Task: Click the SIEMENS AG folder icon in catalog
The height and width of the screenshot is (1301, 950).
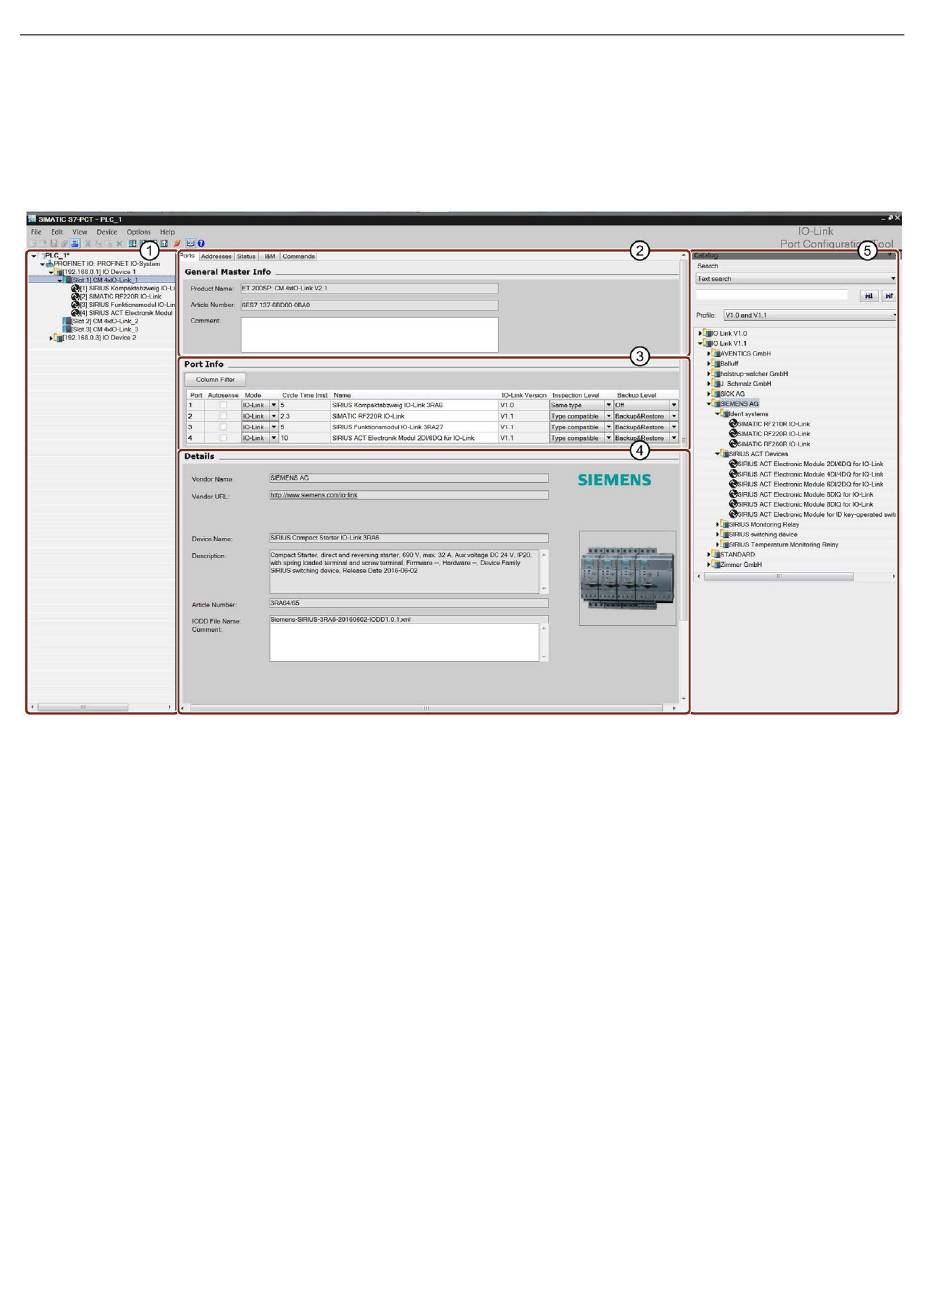Action: click(716, 404)
